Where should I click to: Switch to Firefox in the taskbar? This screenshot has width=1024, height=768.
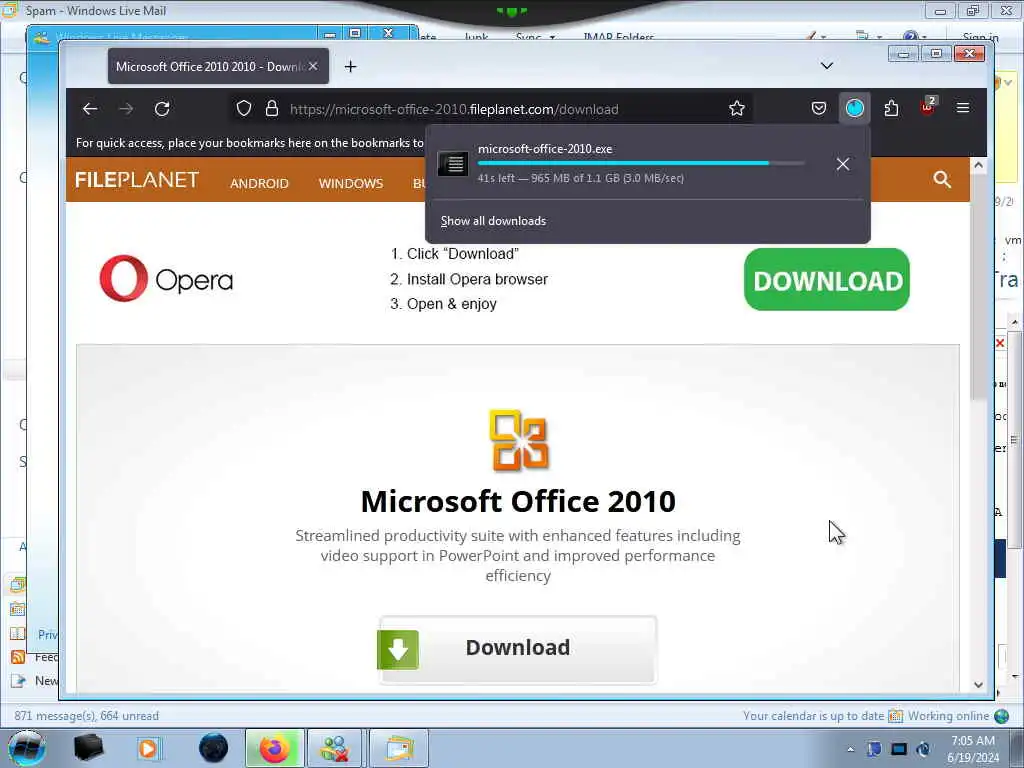pos(274,748)
